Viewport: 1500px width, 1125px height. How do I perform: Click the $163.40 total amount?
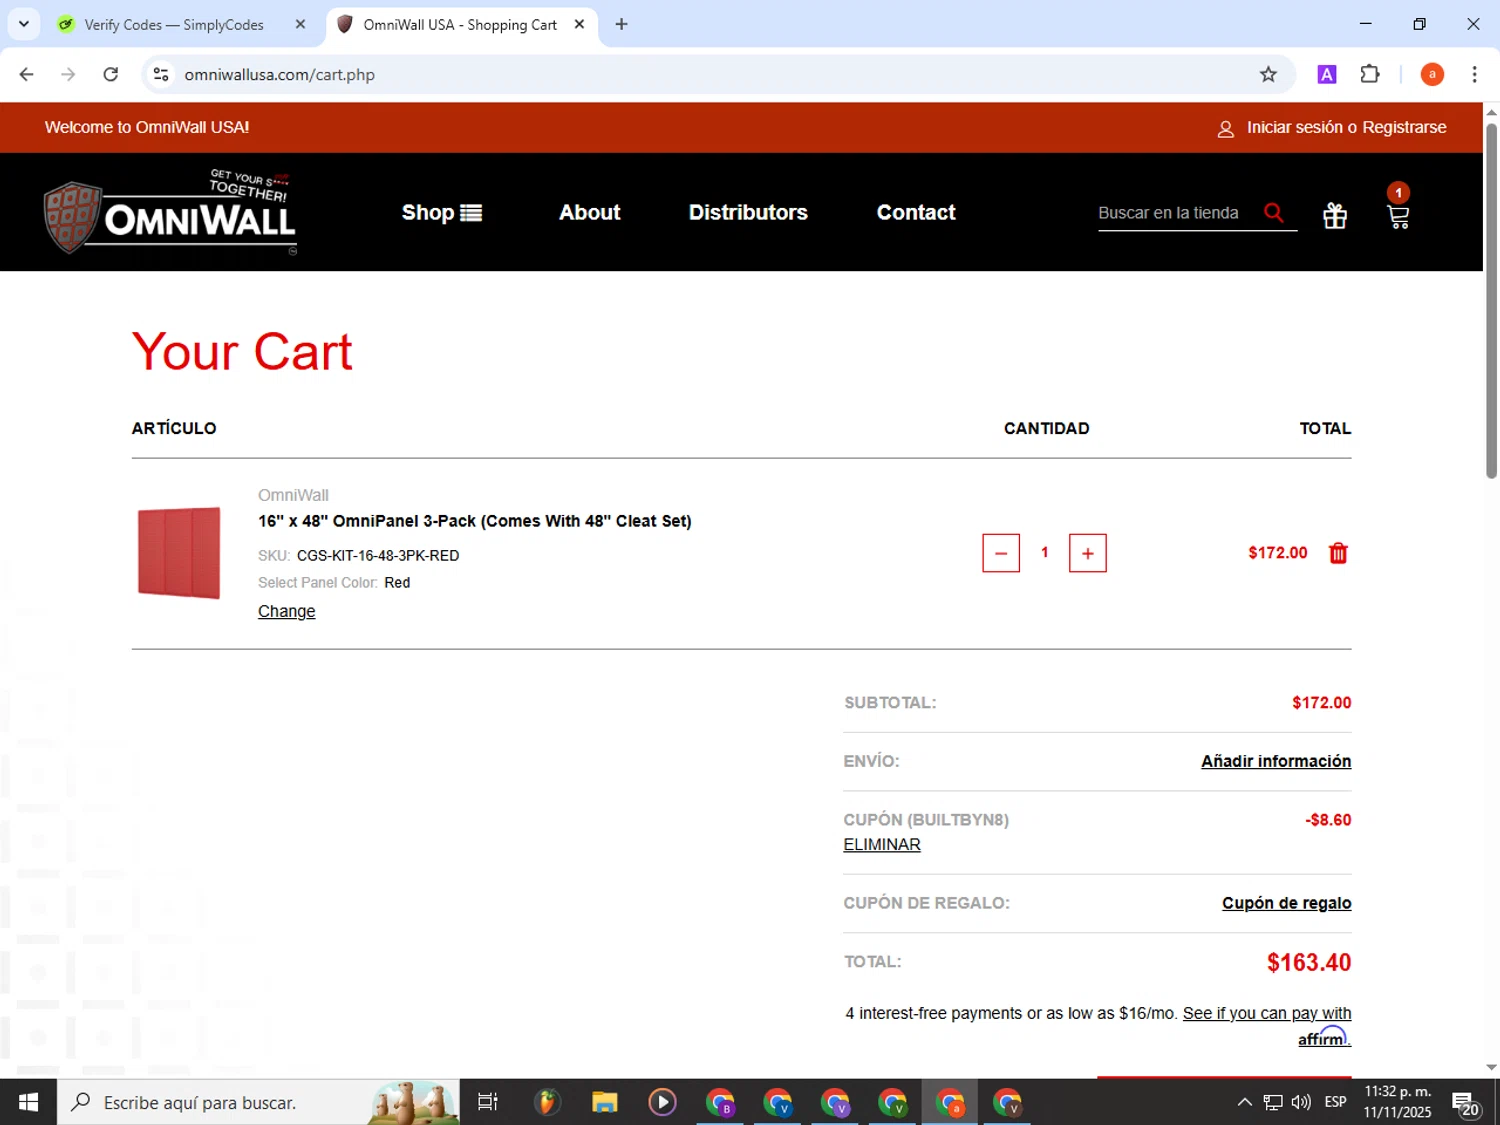click(x=1309, y=962)
